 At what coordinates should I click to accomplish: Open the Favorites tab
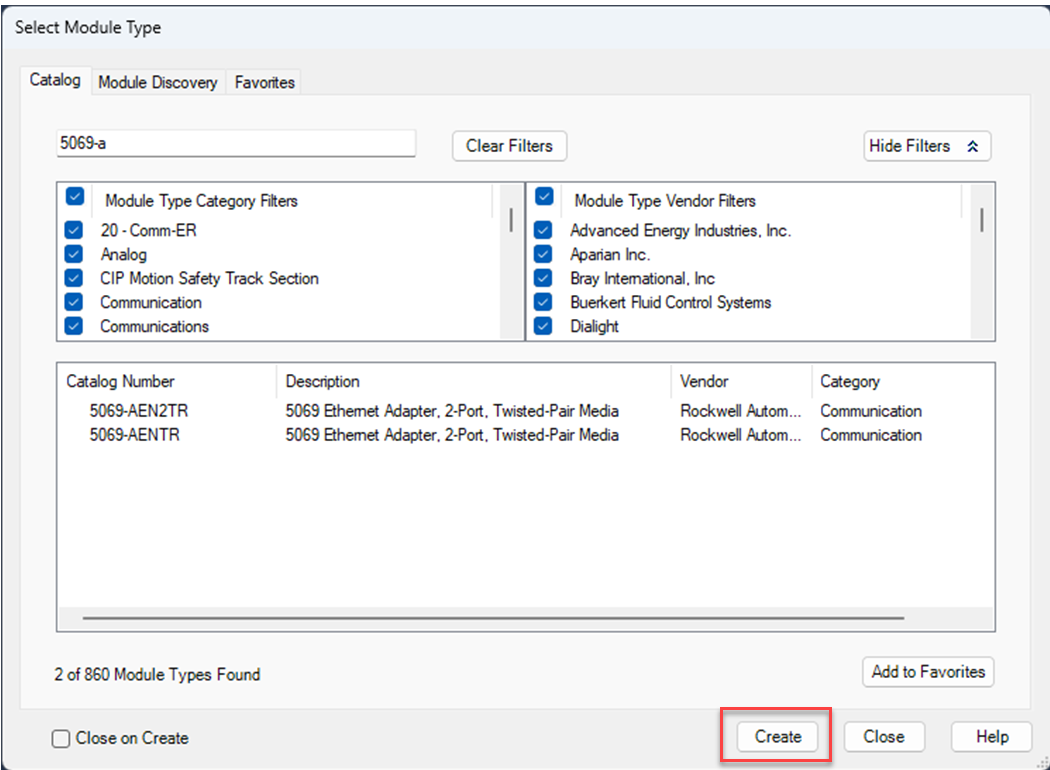265,82
